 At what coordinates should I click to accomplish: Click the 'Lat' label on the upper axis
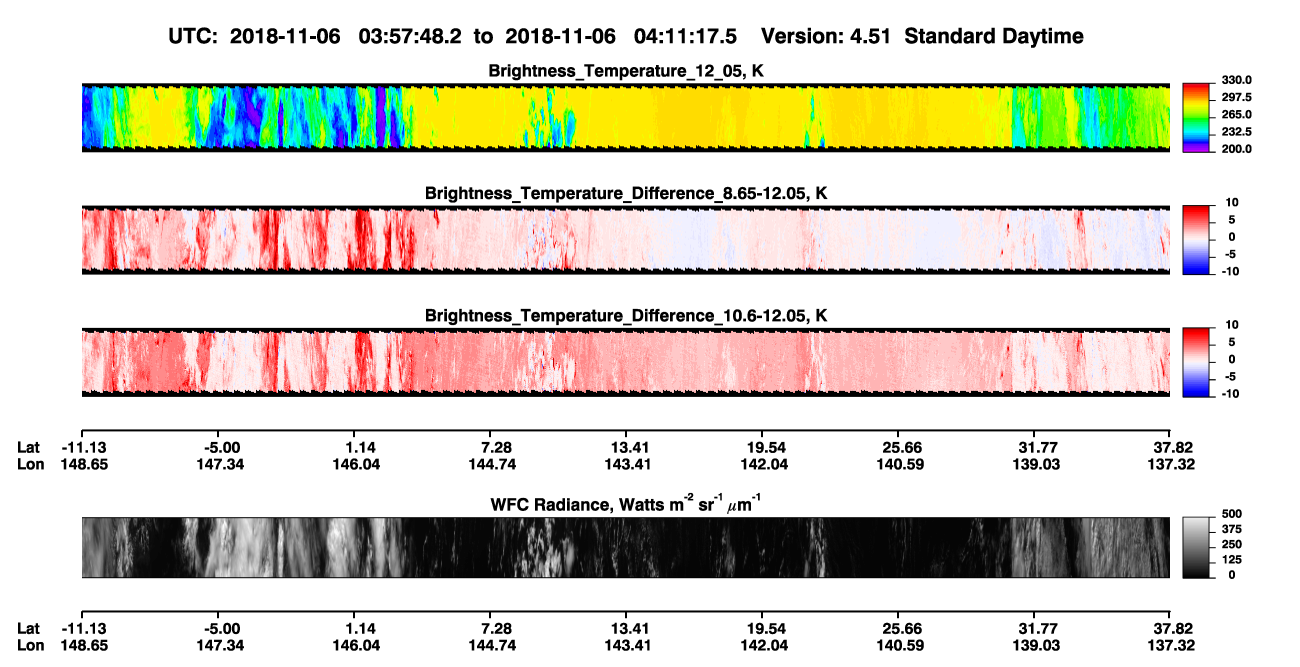click(x=28, y=447)
